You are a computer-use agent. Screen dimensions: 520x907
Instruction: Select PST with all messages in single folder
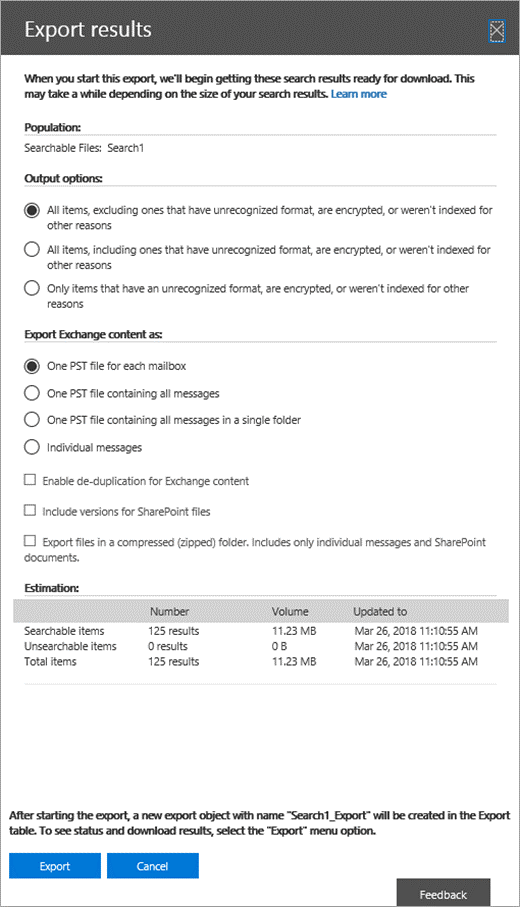(x=32, y=419)
